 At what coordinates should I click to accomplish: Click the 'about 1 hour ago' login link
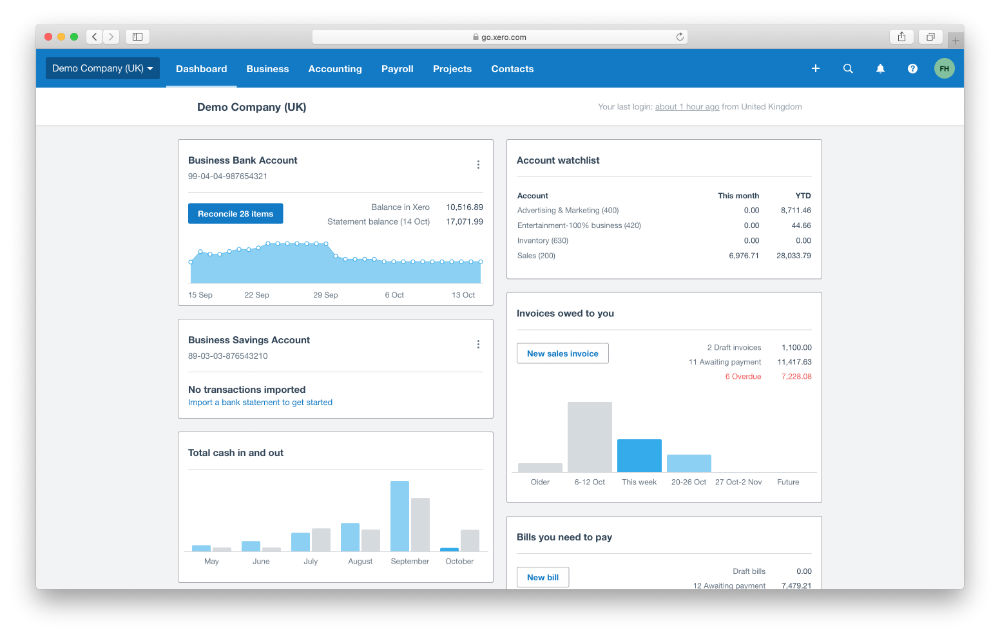point(687,107)
